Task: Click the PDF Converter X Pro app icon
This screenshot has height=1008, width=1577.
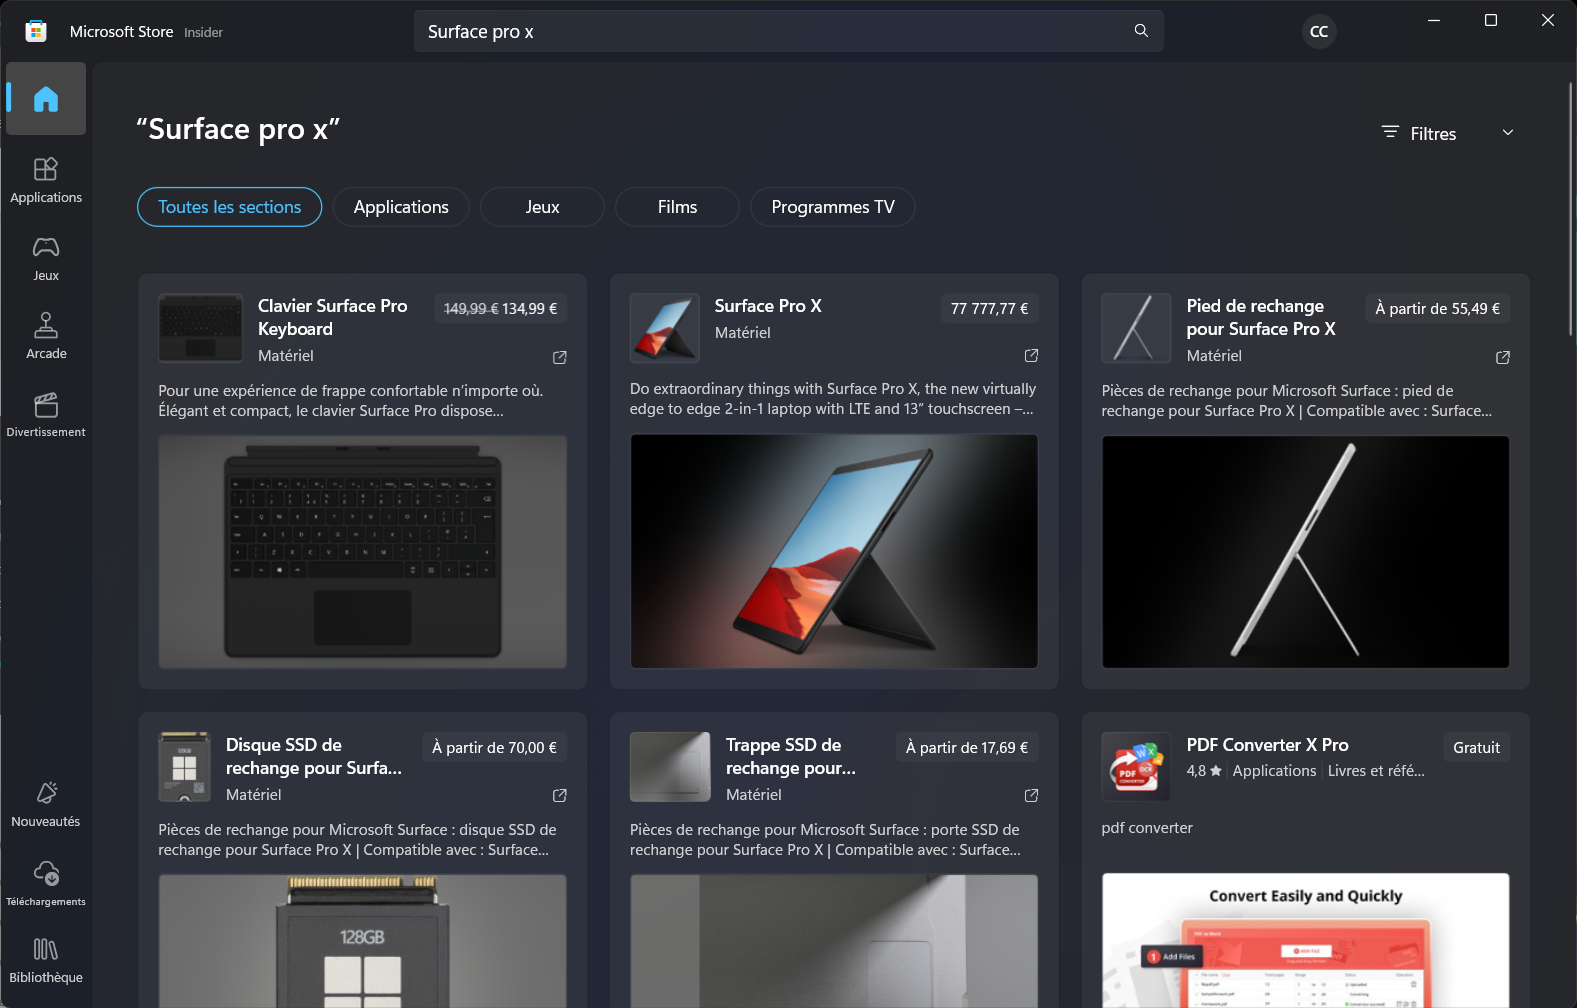Action: [1136, 767]
